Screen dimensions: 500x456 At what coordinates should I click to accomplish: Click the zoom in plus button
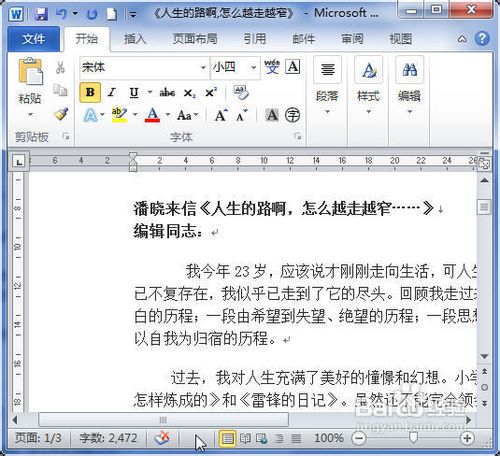coord(467,438)
